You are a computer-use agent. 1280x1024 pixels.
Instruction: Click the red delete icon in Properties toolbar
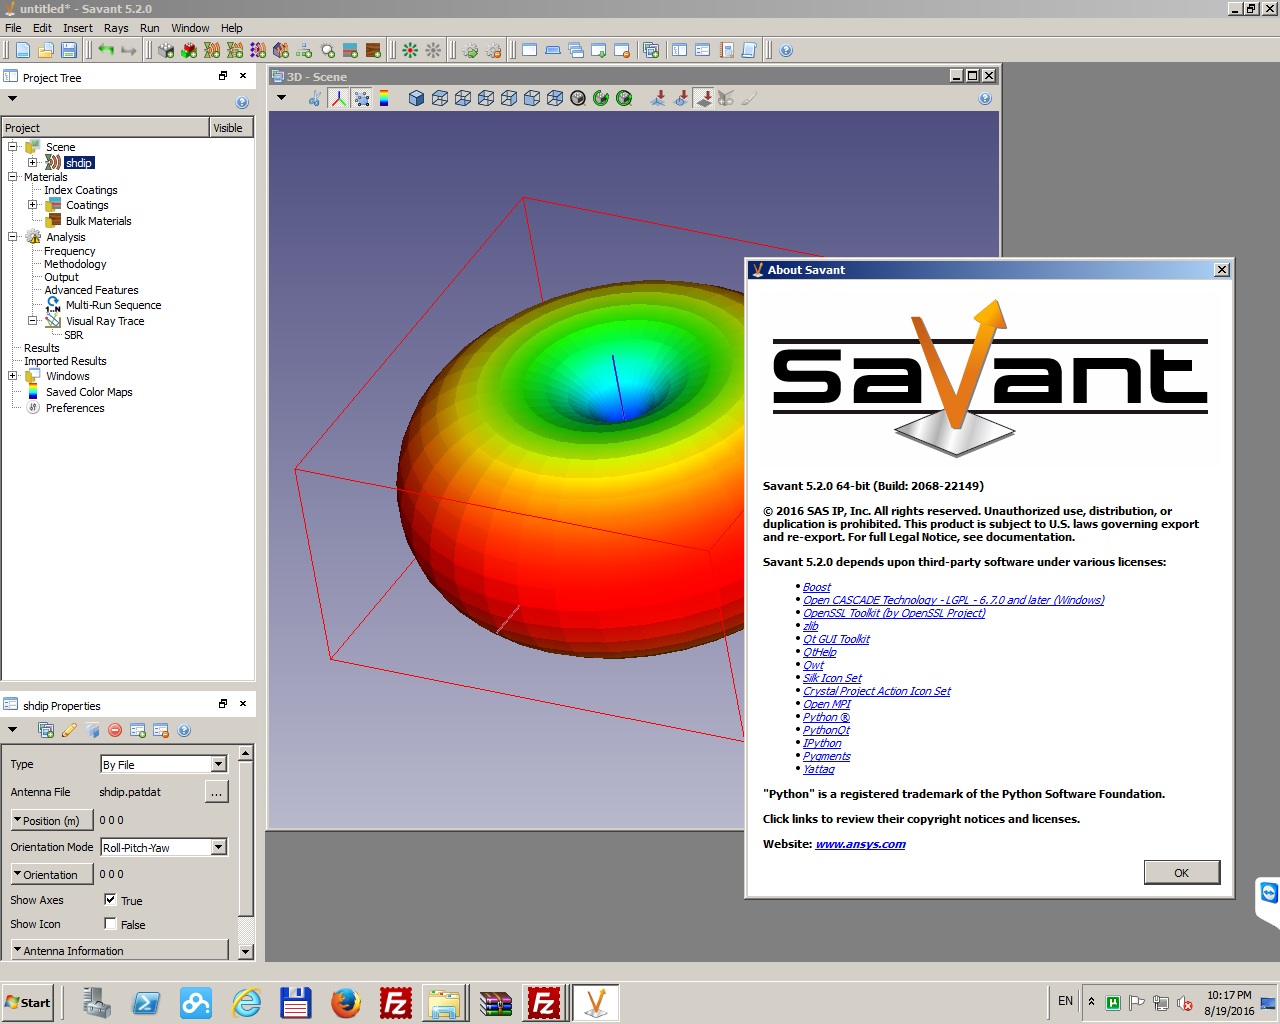[115, 730]
